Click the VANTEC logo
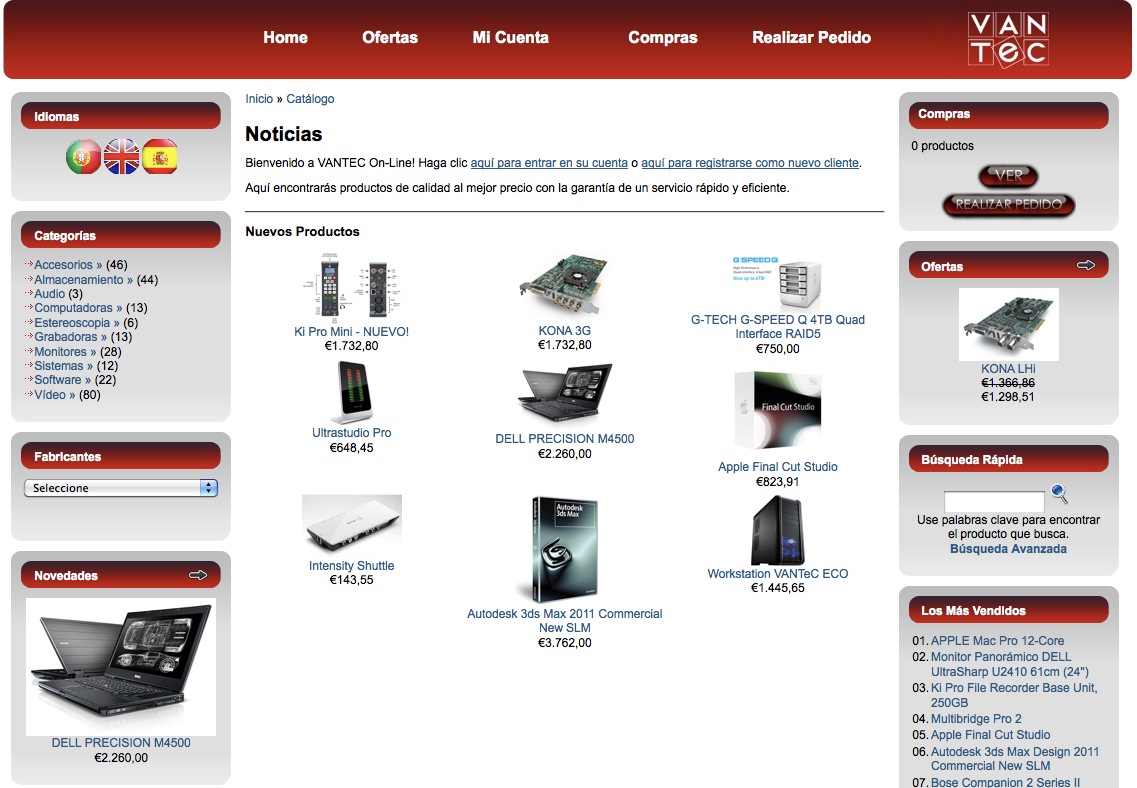This screenshot has height=788, width=1137. coord(1007,40)
